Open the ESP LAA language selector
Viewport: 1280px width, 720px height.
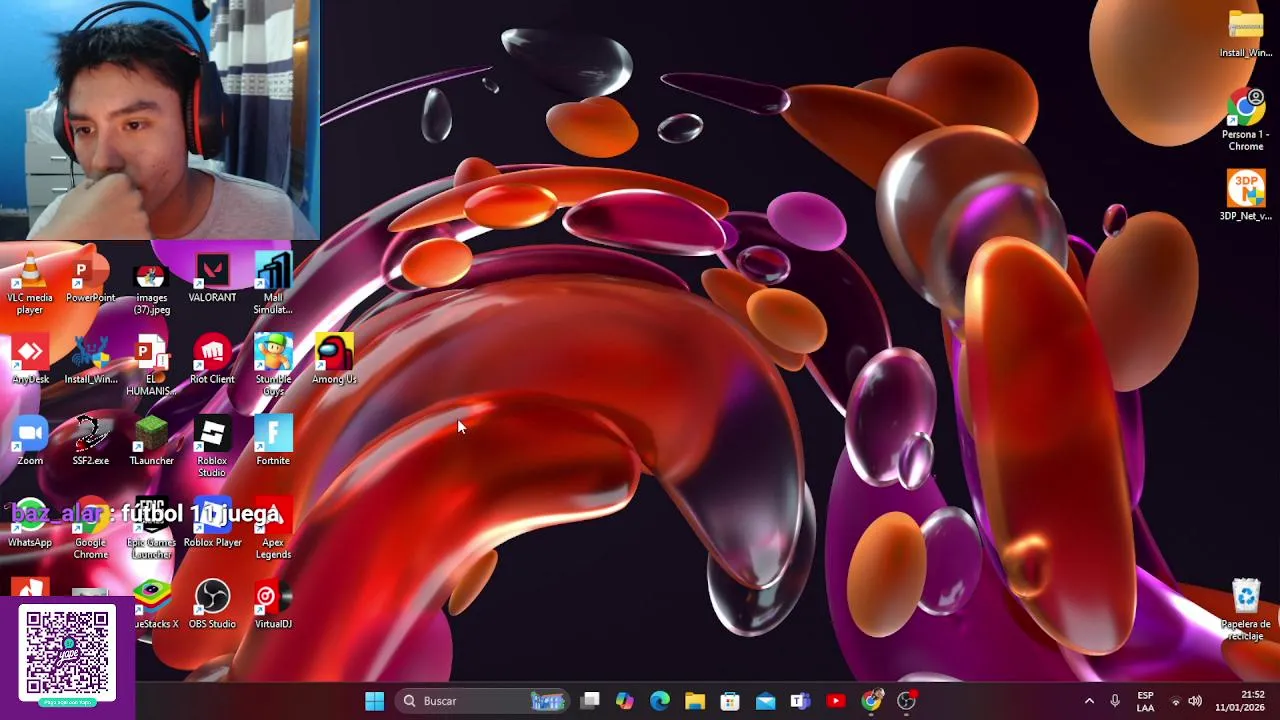pos(1146,701)
